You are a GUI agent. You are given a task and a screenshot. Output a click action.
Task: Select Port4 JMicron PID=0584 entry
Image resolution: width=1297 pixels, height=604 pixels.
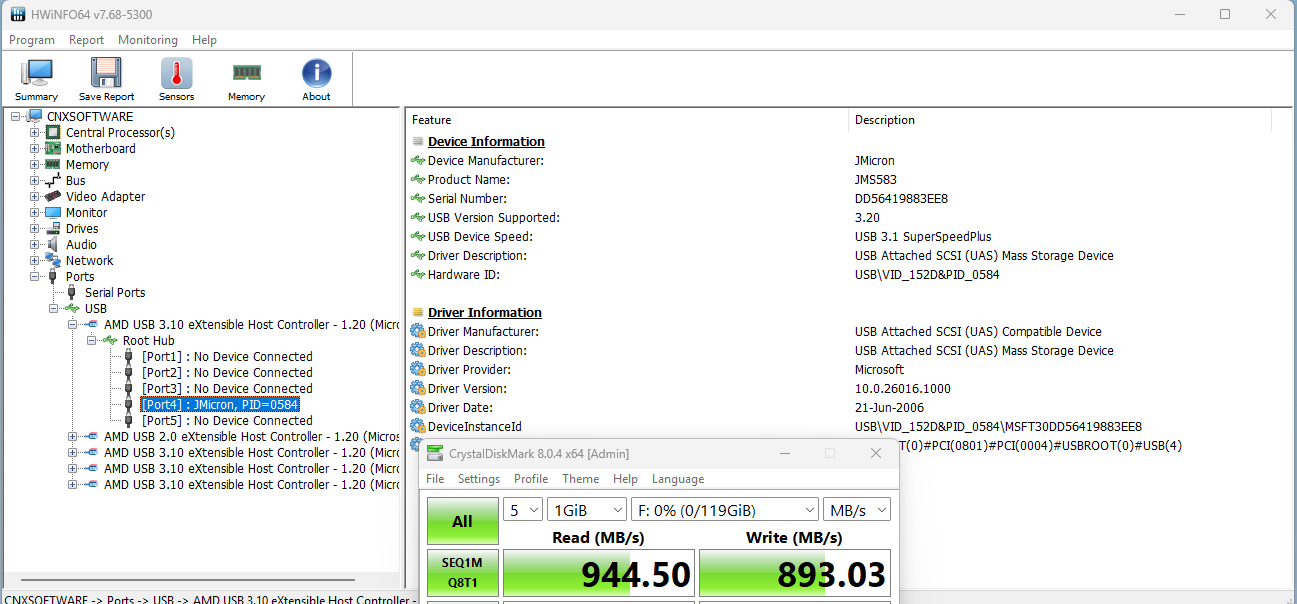click(x=219, y=405)
